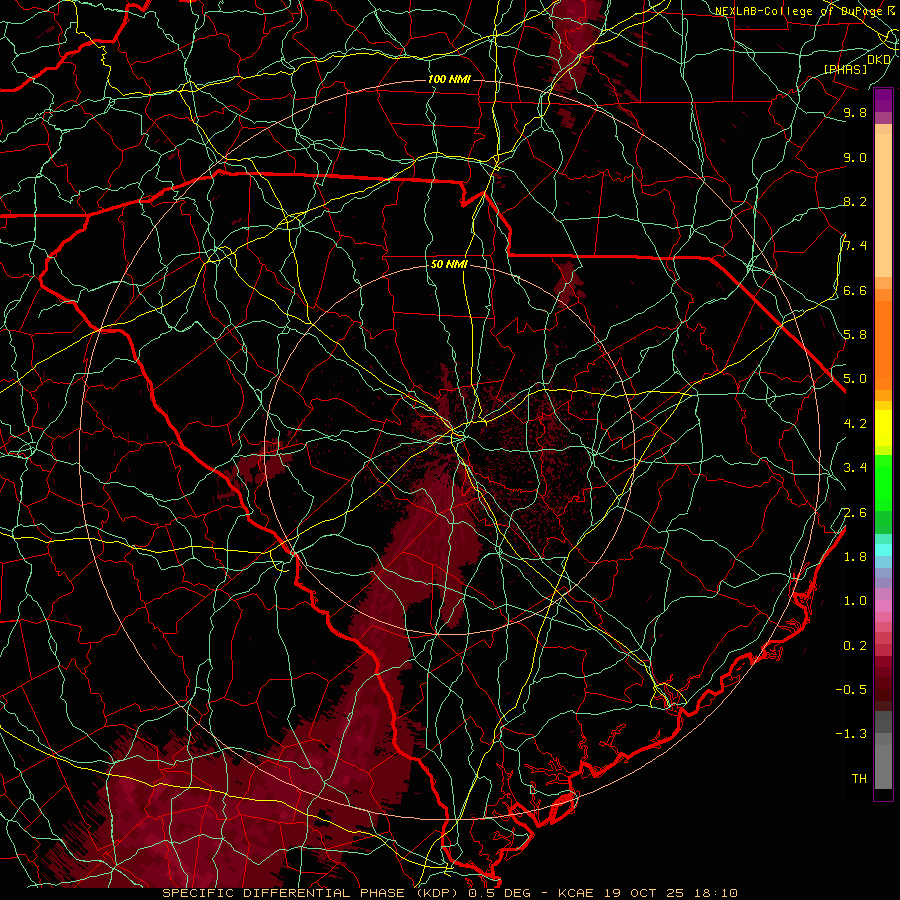900x900 pixels.
Task: Select the 9.8 legend value
Action: tap(855, 112)
